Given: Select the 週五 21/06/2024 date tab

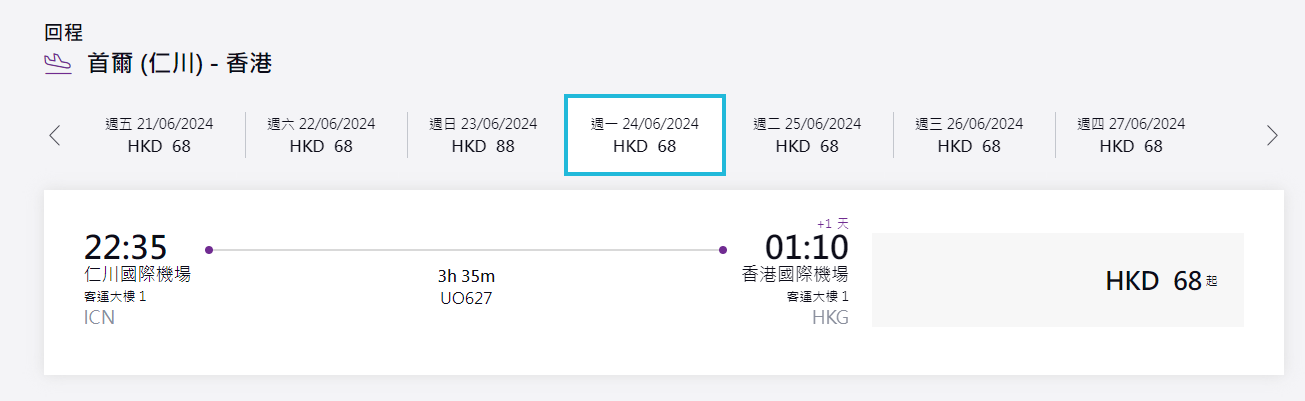Looking at the screenshot, I should [x=159, y=135].
